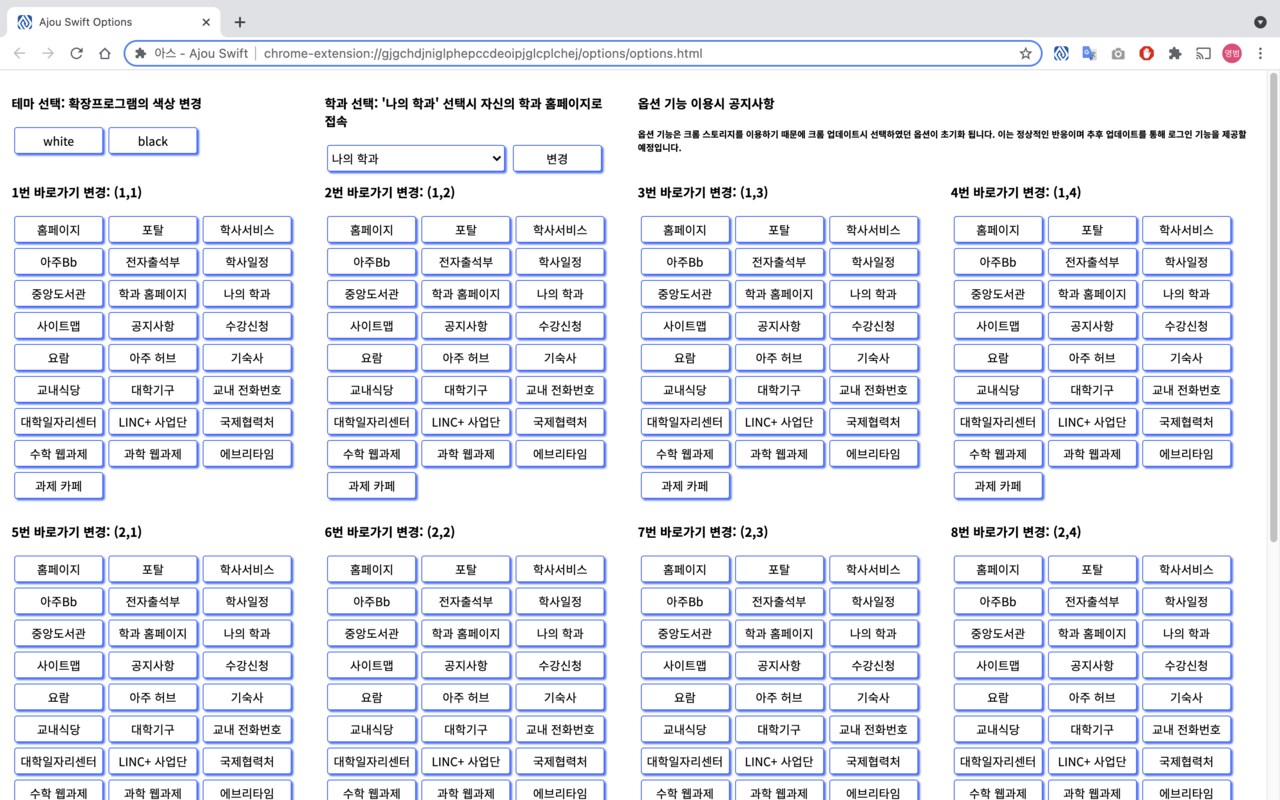Pick 기숙사 in 6번 바로가기 section
The width and height of the screenshot is (1280, 800).
click(x=560, y=698)
